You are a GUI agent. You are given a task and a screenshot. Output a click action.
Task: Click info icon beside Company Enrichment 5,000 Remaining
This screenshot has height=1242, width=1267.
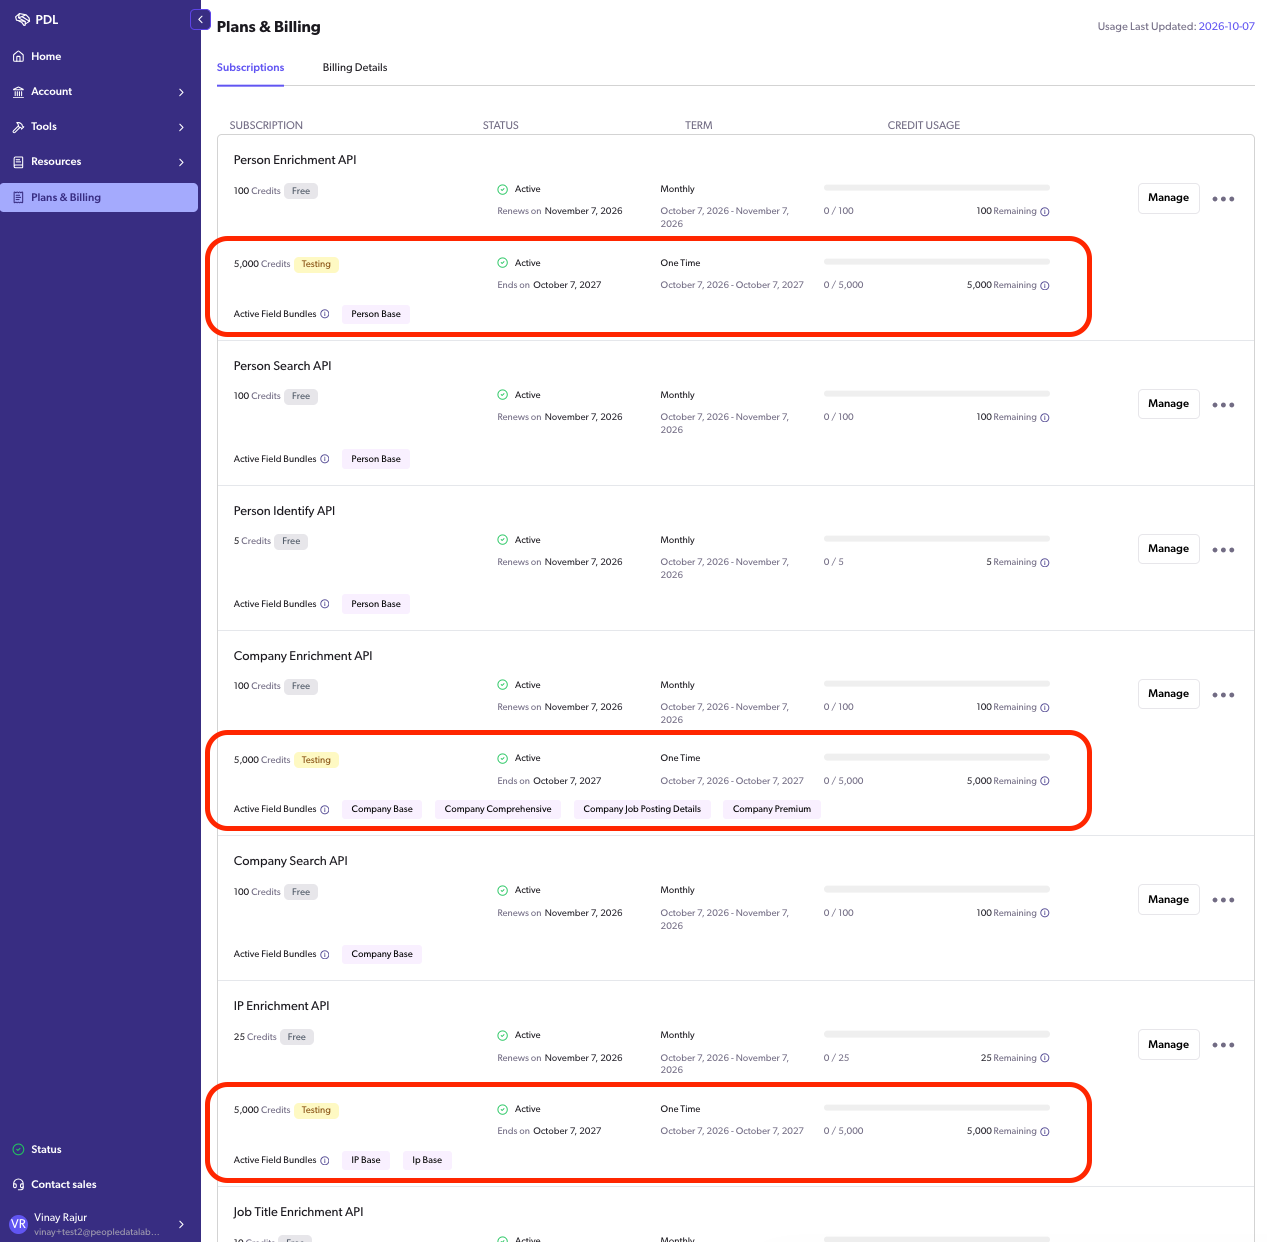pos(1045,782)
